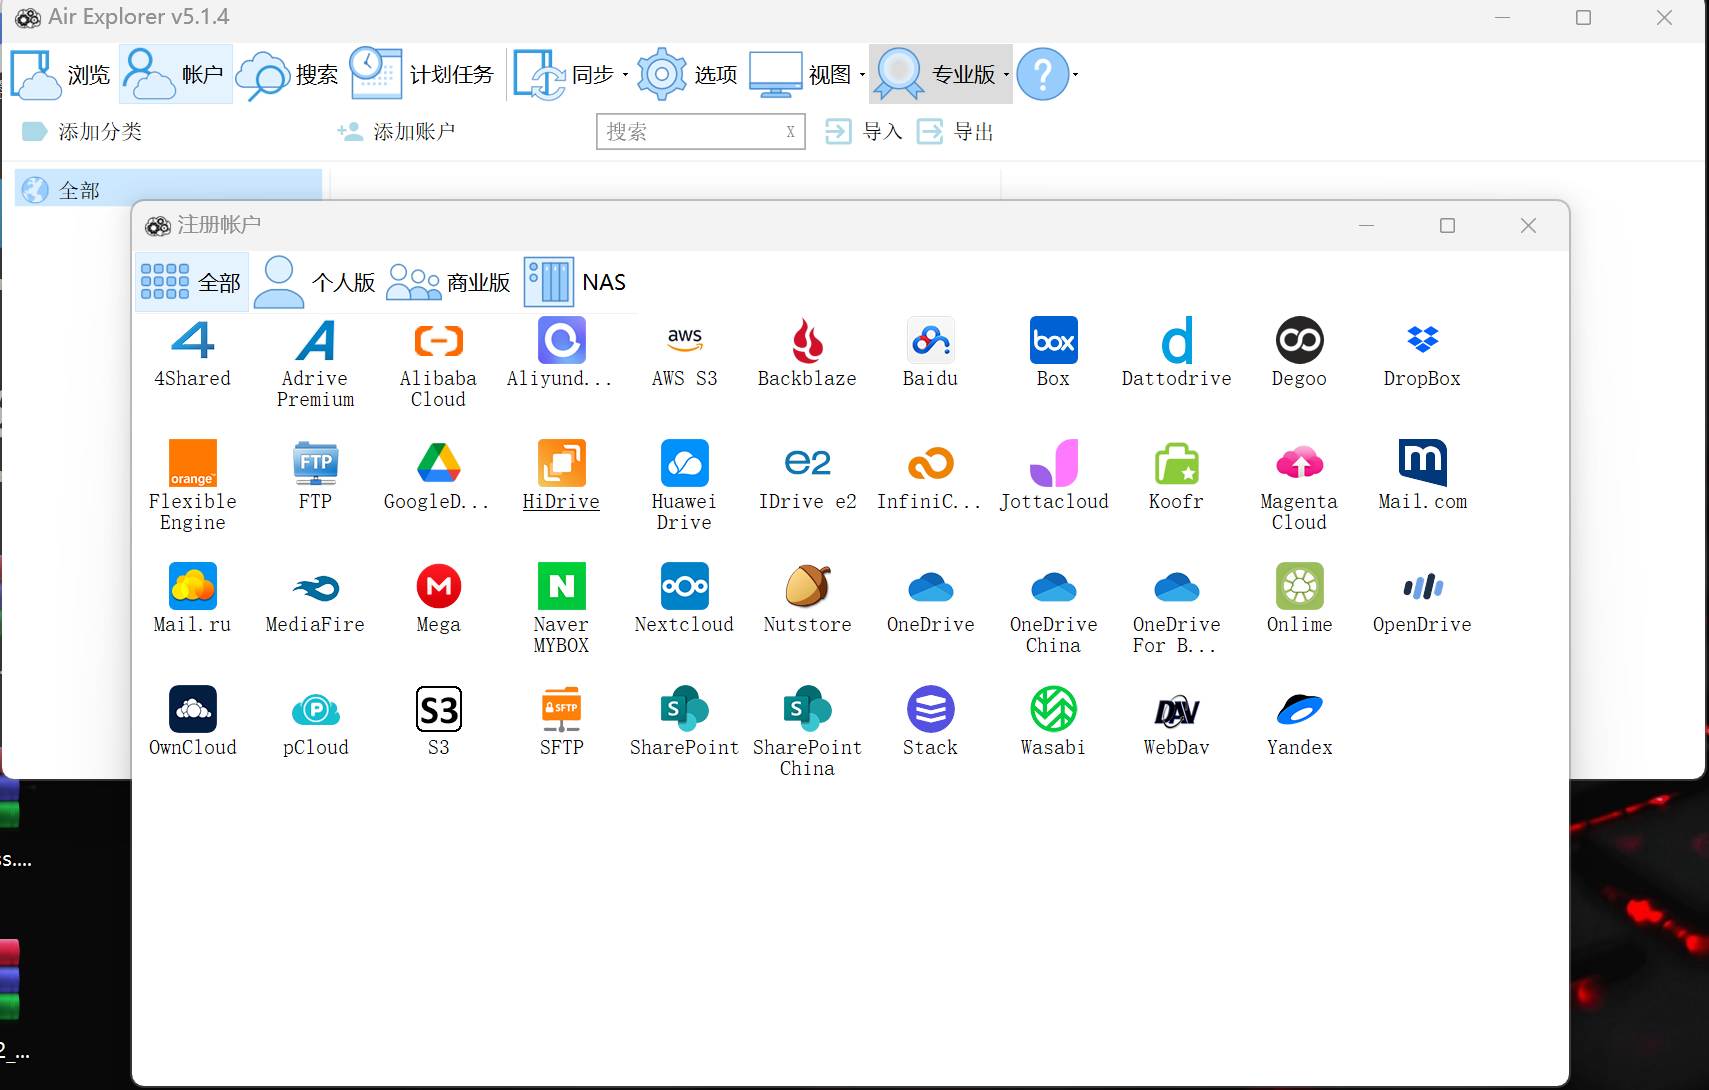Switch to the 商业版 tab
This screenshot has width=1709, height=1090.
(x=449, y=283)
